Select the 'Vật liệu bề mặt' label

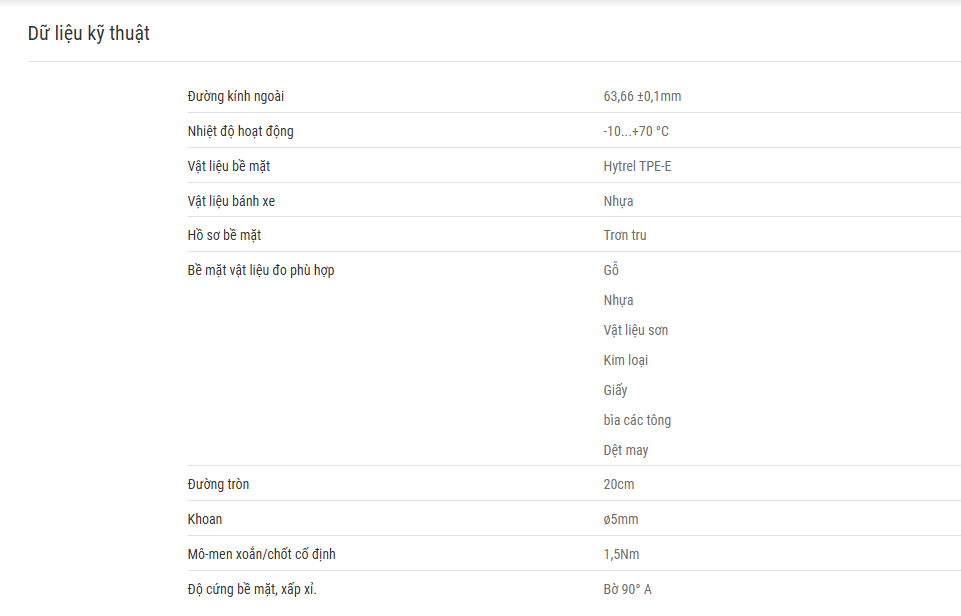[229, 166]
